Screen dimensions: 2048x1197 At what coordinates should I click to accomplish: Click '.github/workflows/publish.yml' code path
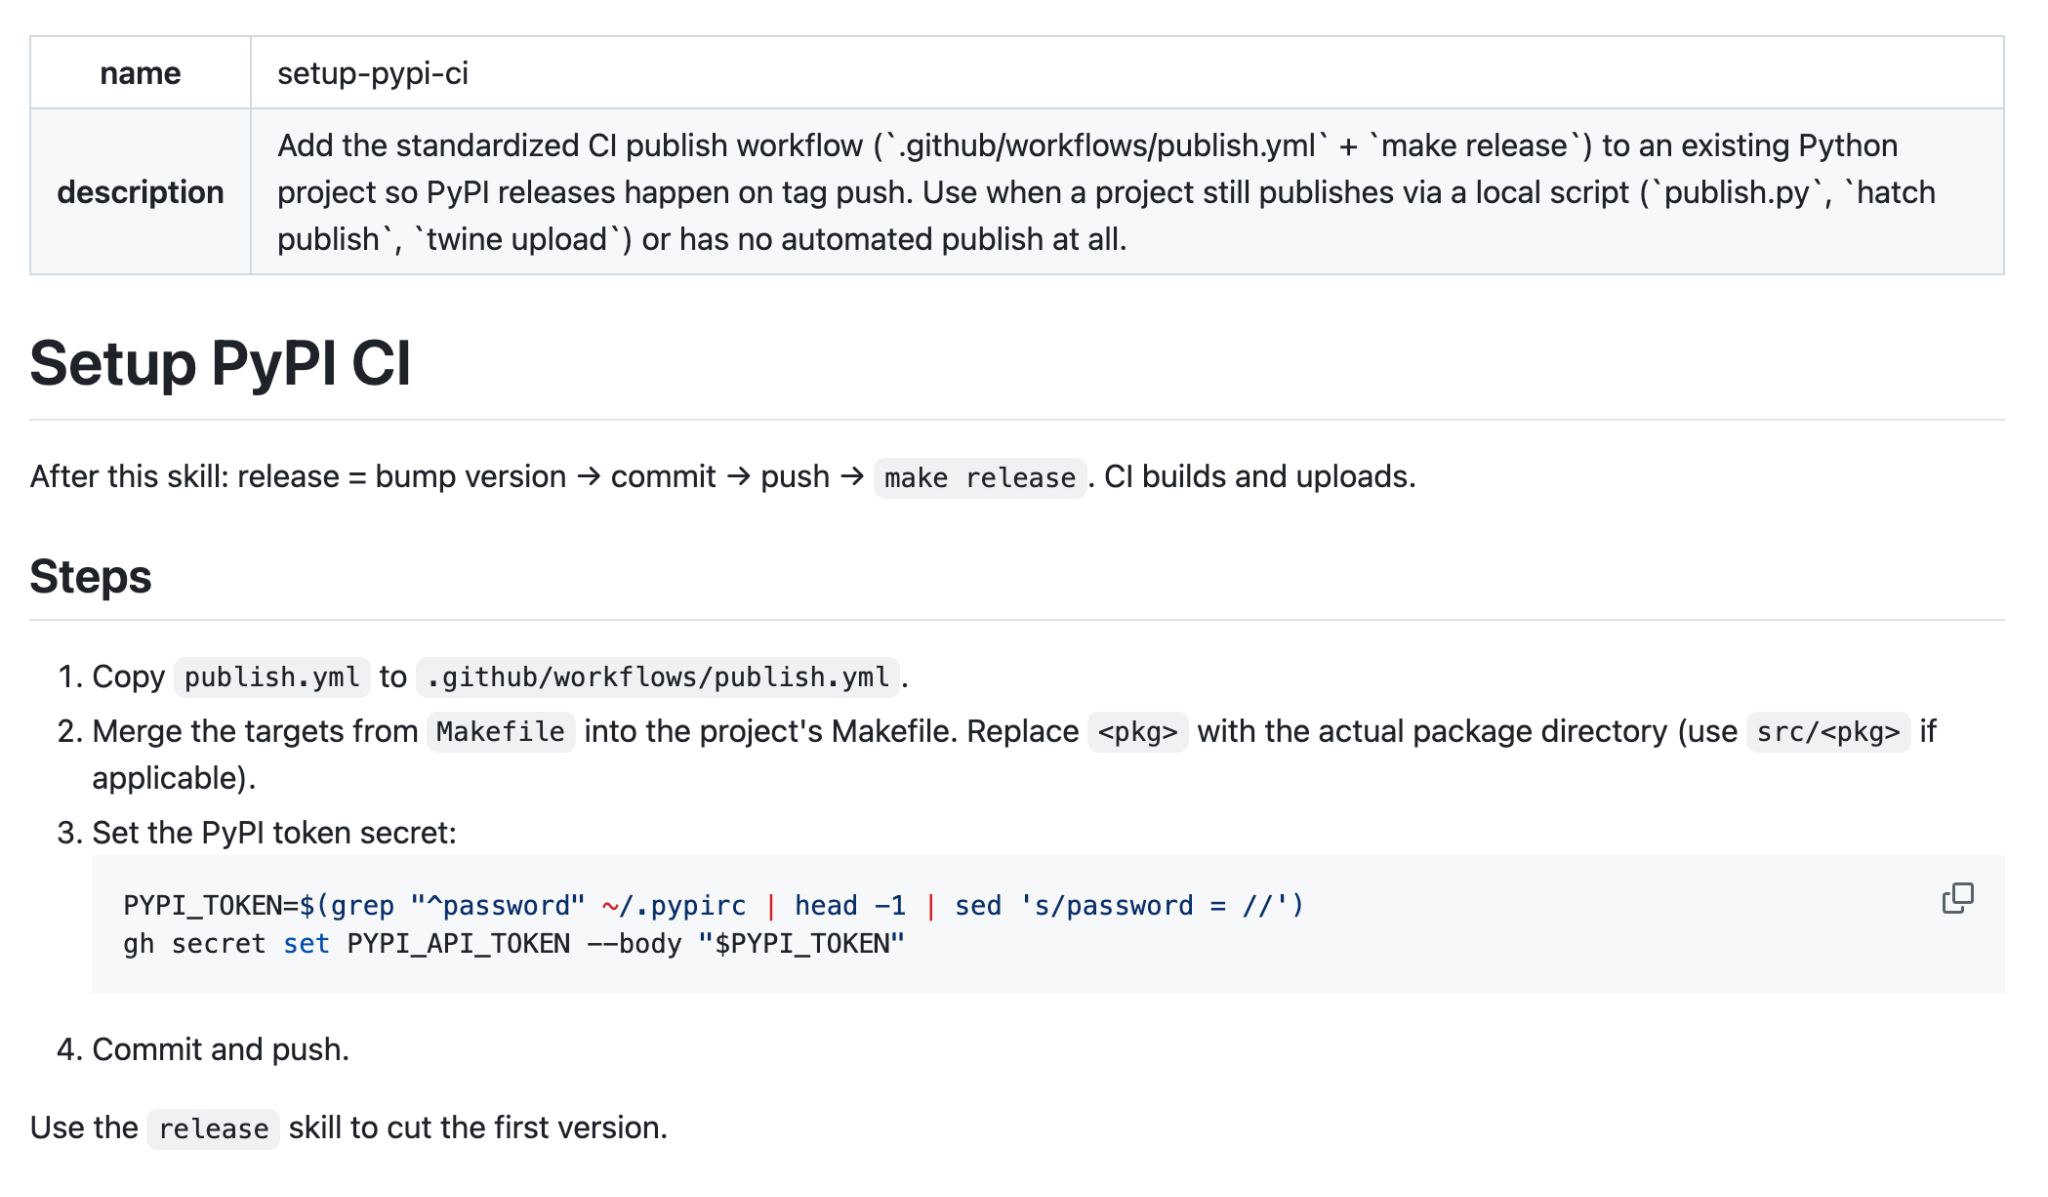click(x=658, y=678)
